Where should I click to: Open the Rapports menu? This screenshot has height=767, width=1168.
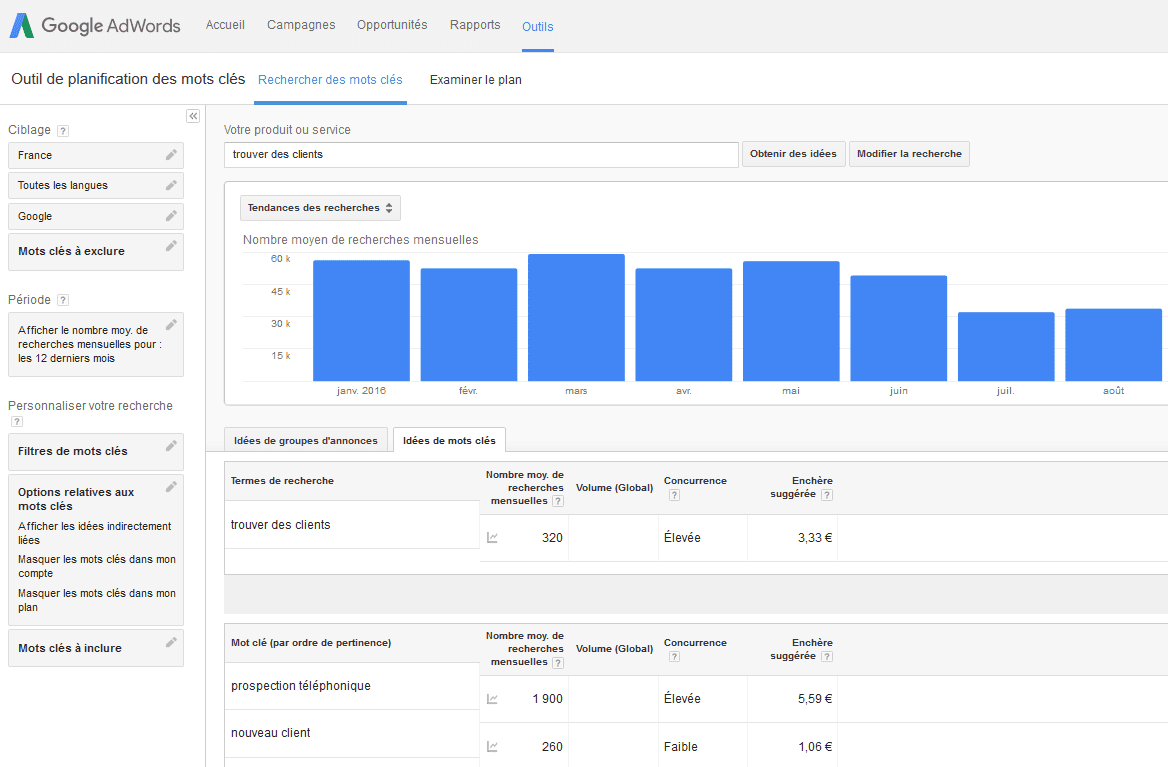point(475,25)
